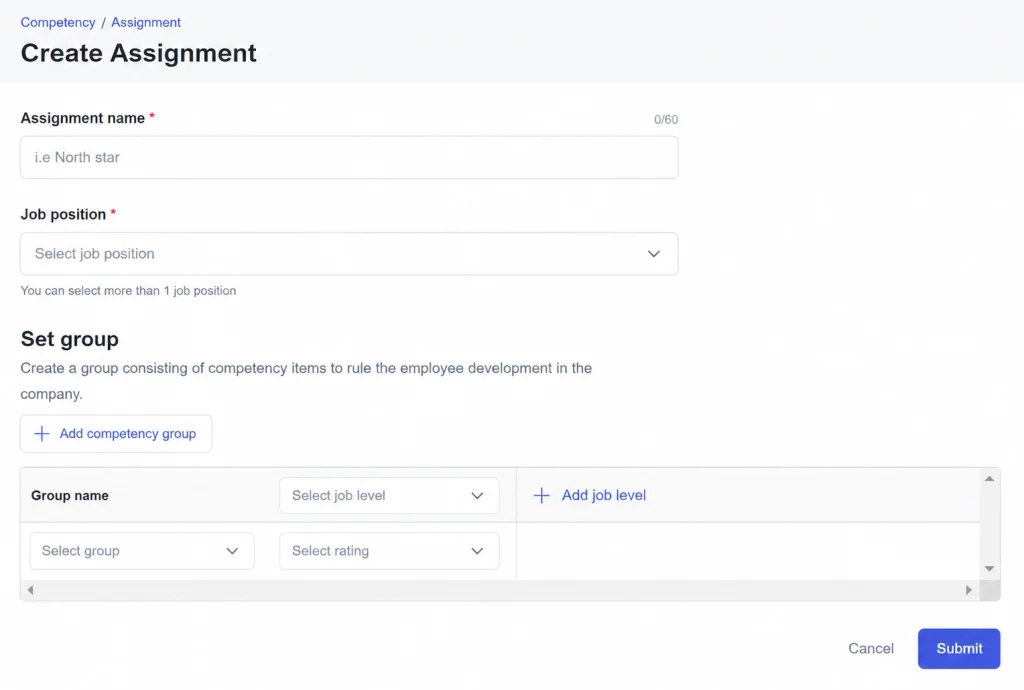Click the Create Assignment page title
Image resolution: width=1024 pixels, height=690 pixels.
[x=138, y=53]
